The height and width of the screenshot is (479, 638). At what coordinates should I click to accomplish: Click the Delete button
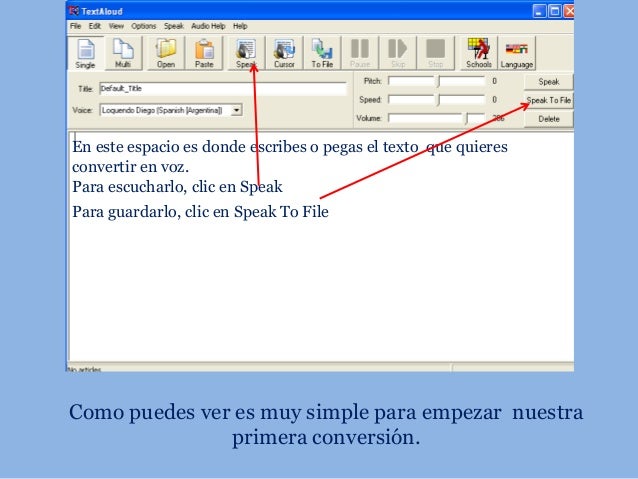[x=548, y=119]
